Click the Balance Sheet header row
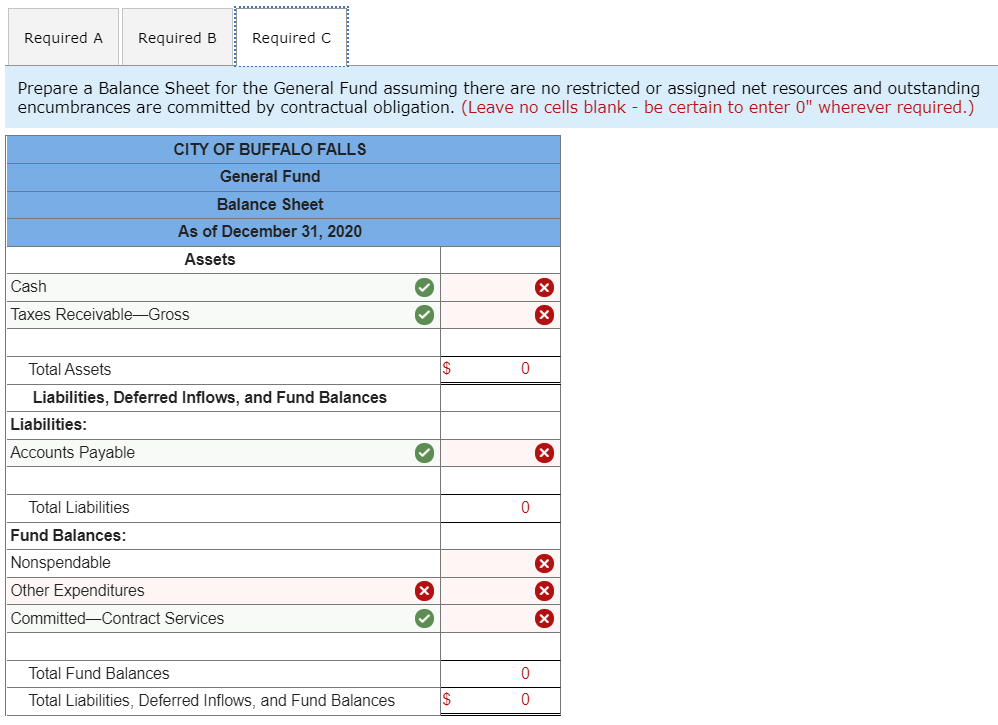The image size is (998, 725). click(x=269, y=204)
